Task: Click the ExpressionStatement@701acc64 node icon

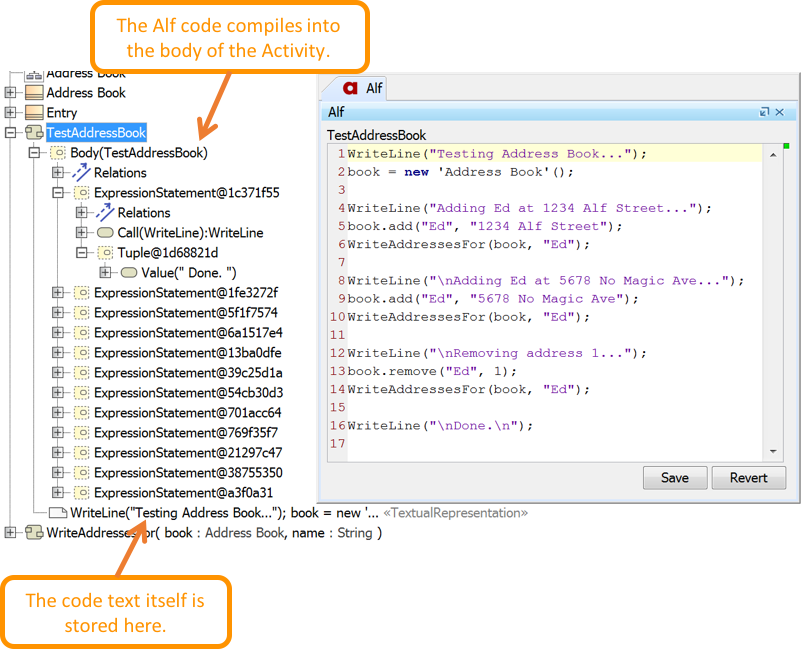Action: point(81,413)
